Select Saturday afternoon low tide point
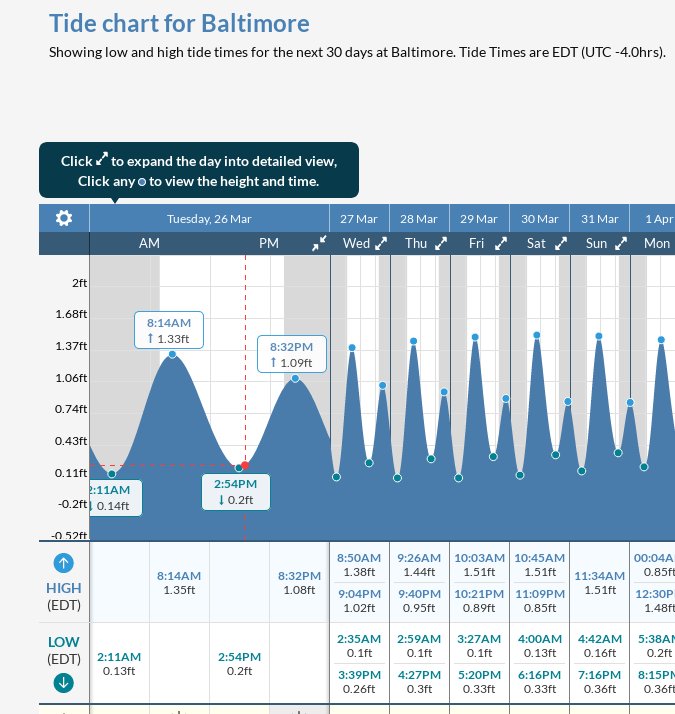 click(555, 454)
